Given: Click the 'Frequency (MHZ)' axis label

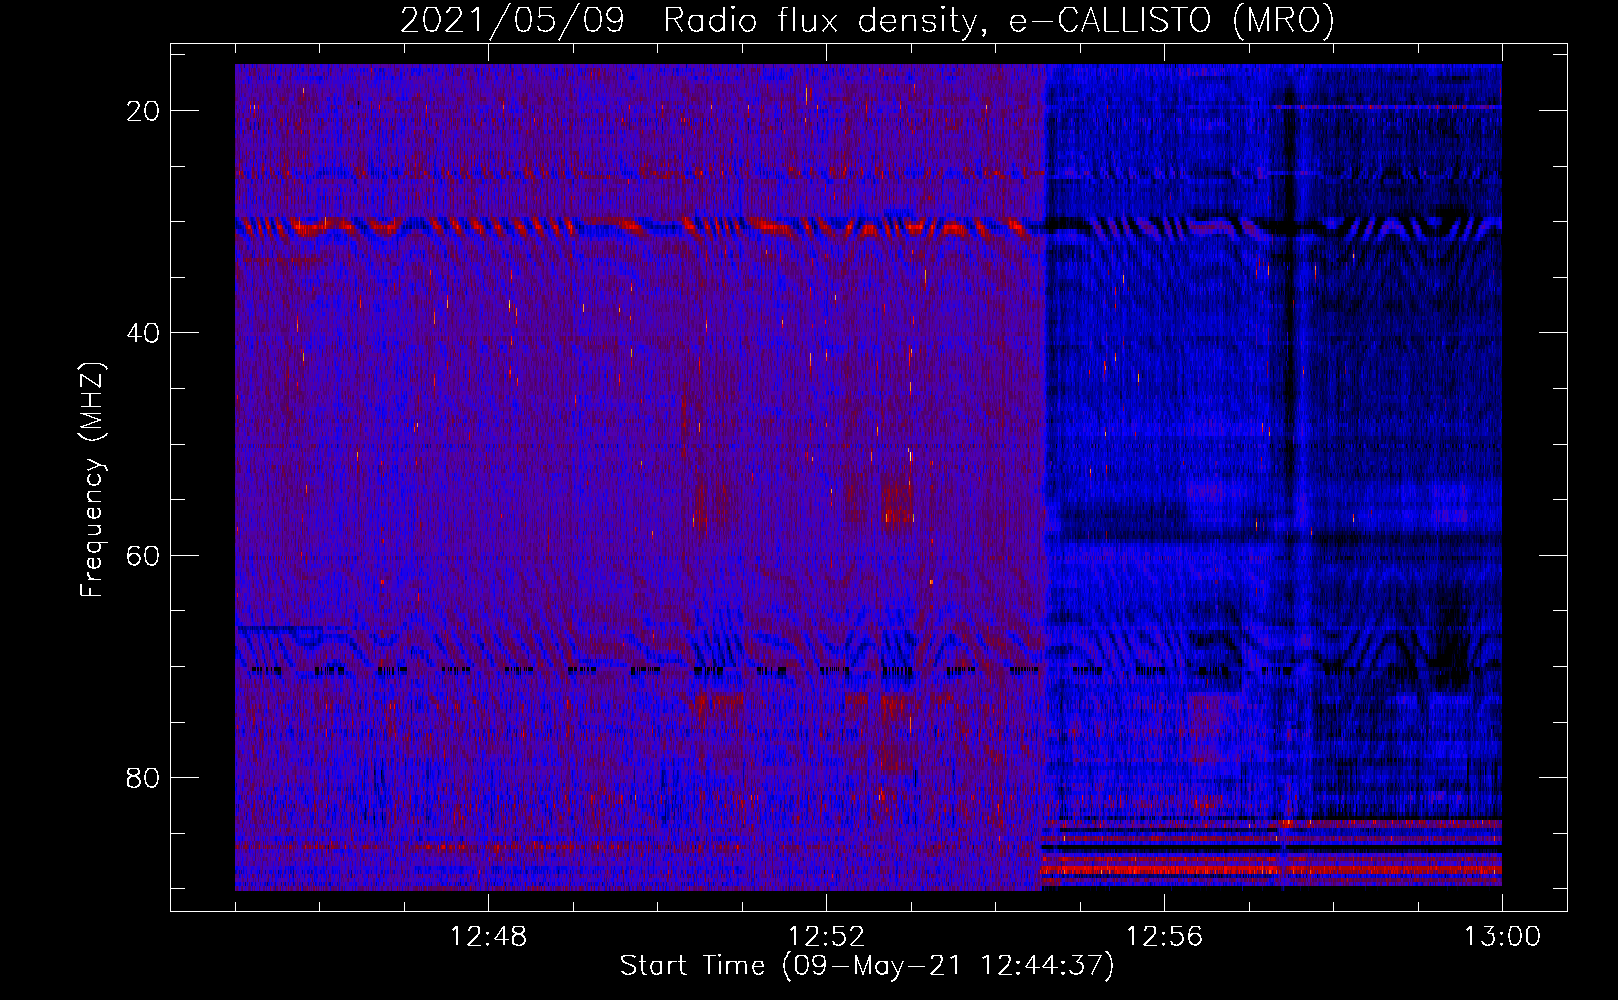Looking at the screenshot, I should (x=91, y=480).
